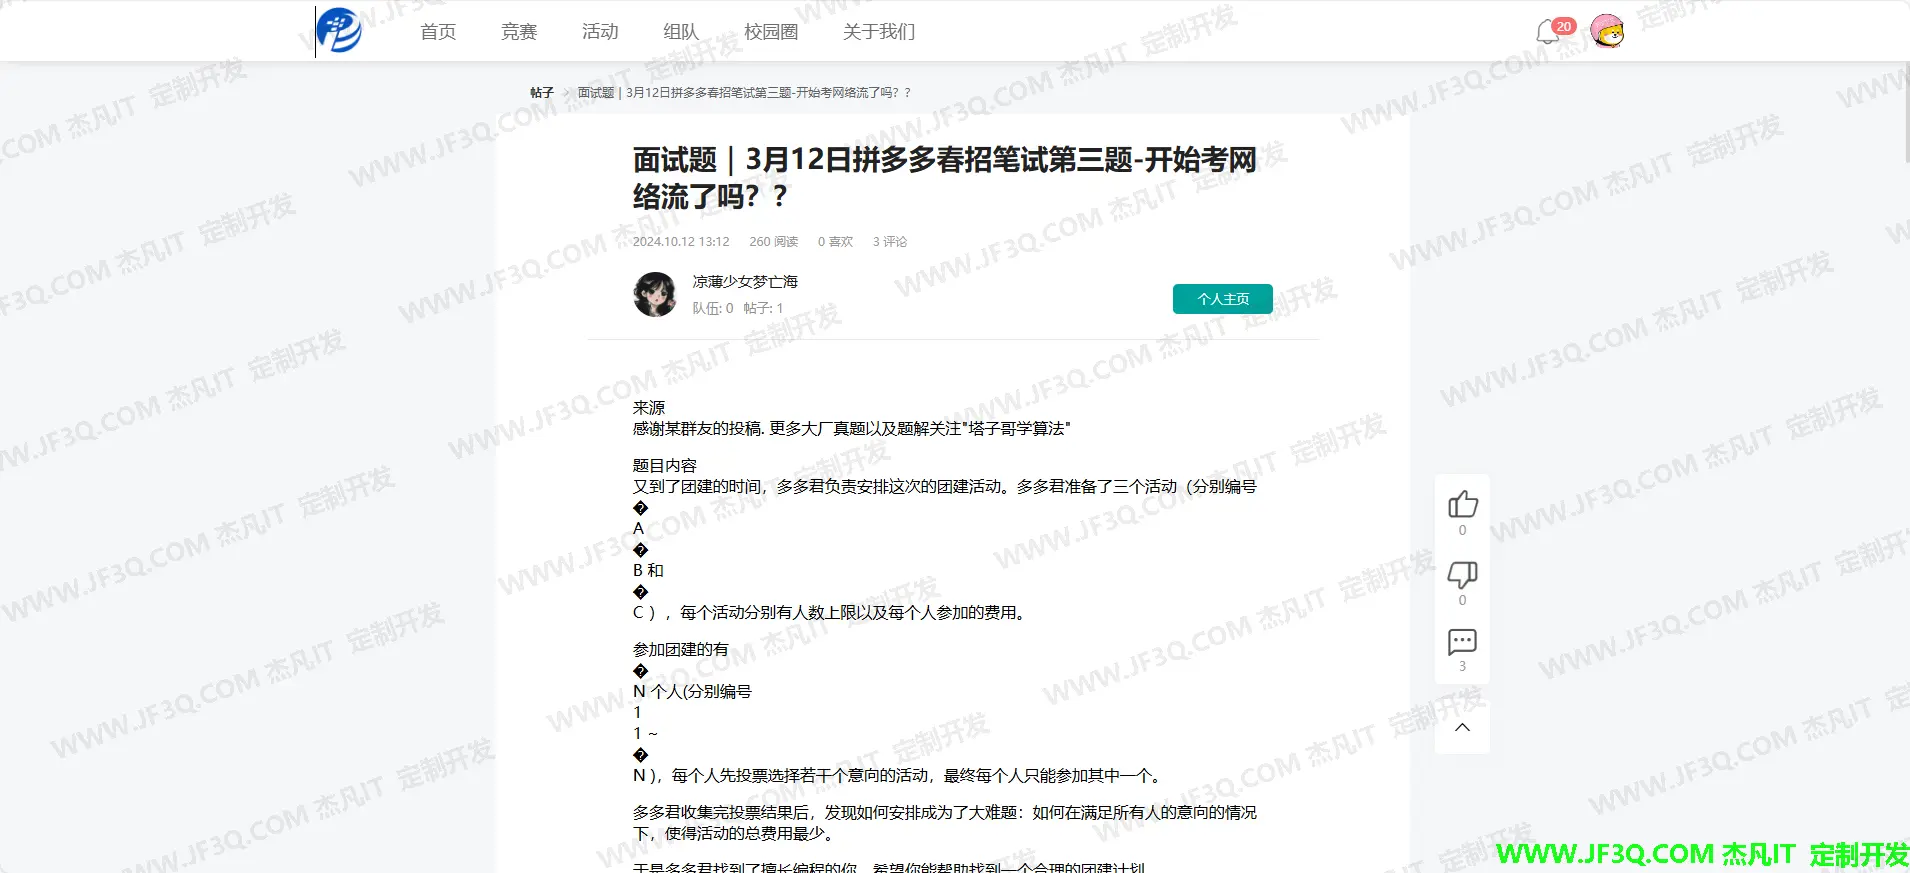This screenshot has height=873, width=1910.
Task: Click the author name 凉薄少女梦亡海
Action: [x=745, y=282]
